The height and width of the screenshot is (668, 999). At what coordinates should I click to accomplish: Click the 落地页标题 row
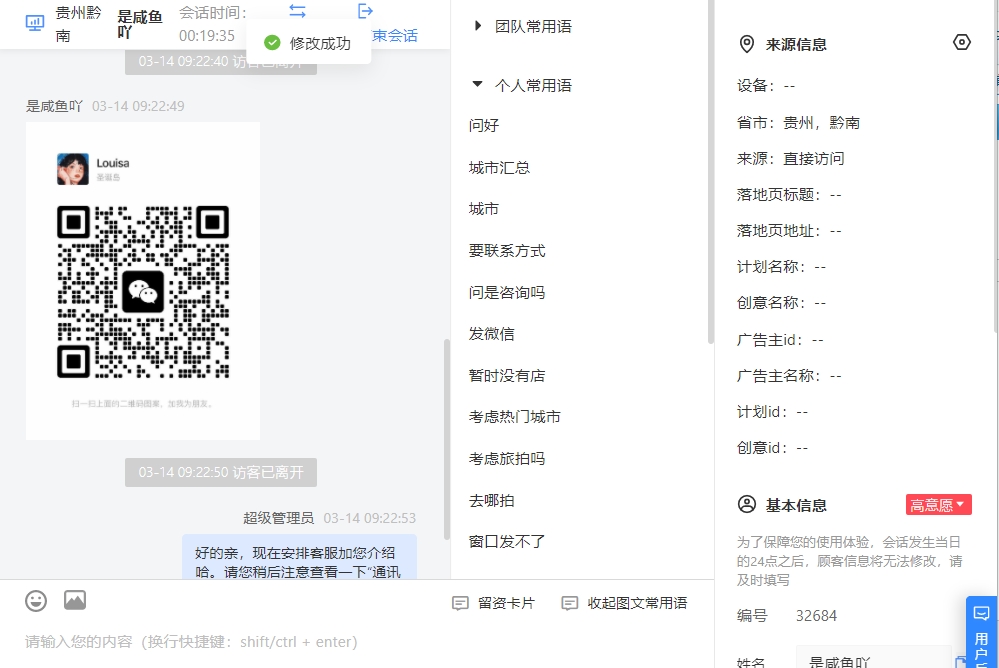pos(789,194)
